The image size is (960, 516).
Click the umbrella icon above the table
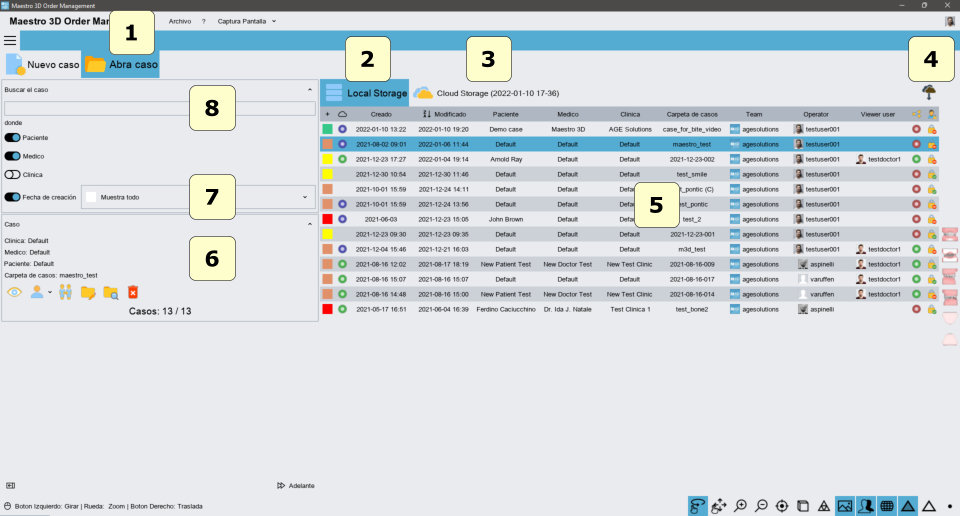click(929, 92)
